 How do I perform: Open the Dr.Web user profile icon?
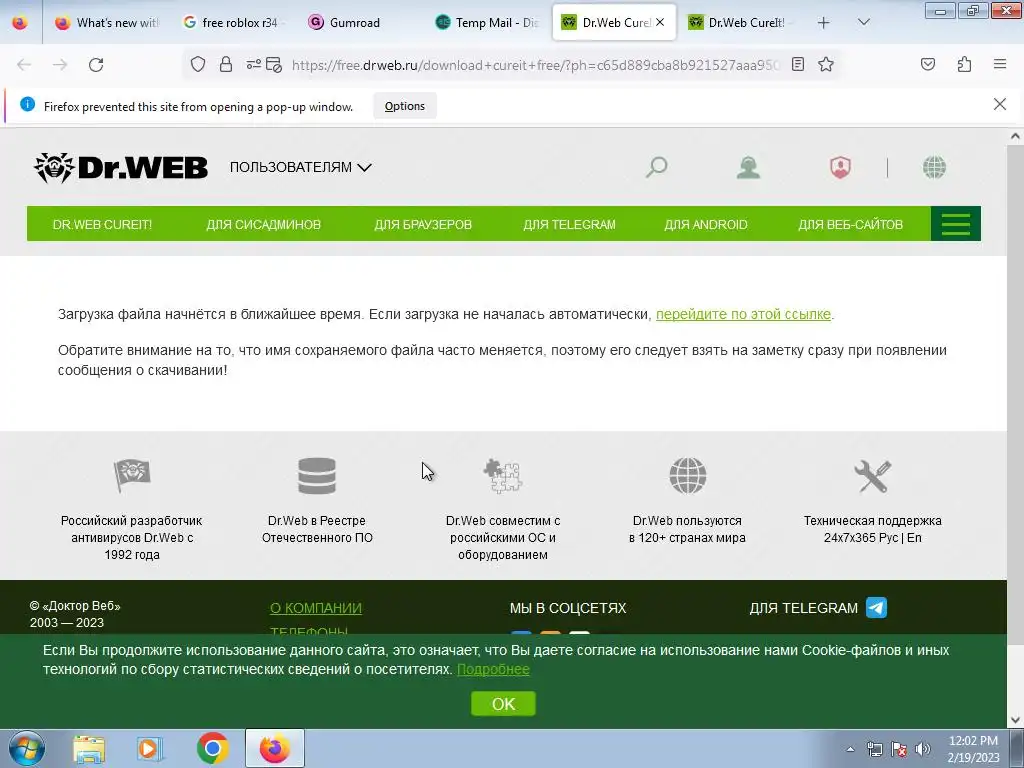748,167
